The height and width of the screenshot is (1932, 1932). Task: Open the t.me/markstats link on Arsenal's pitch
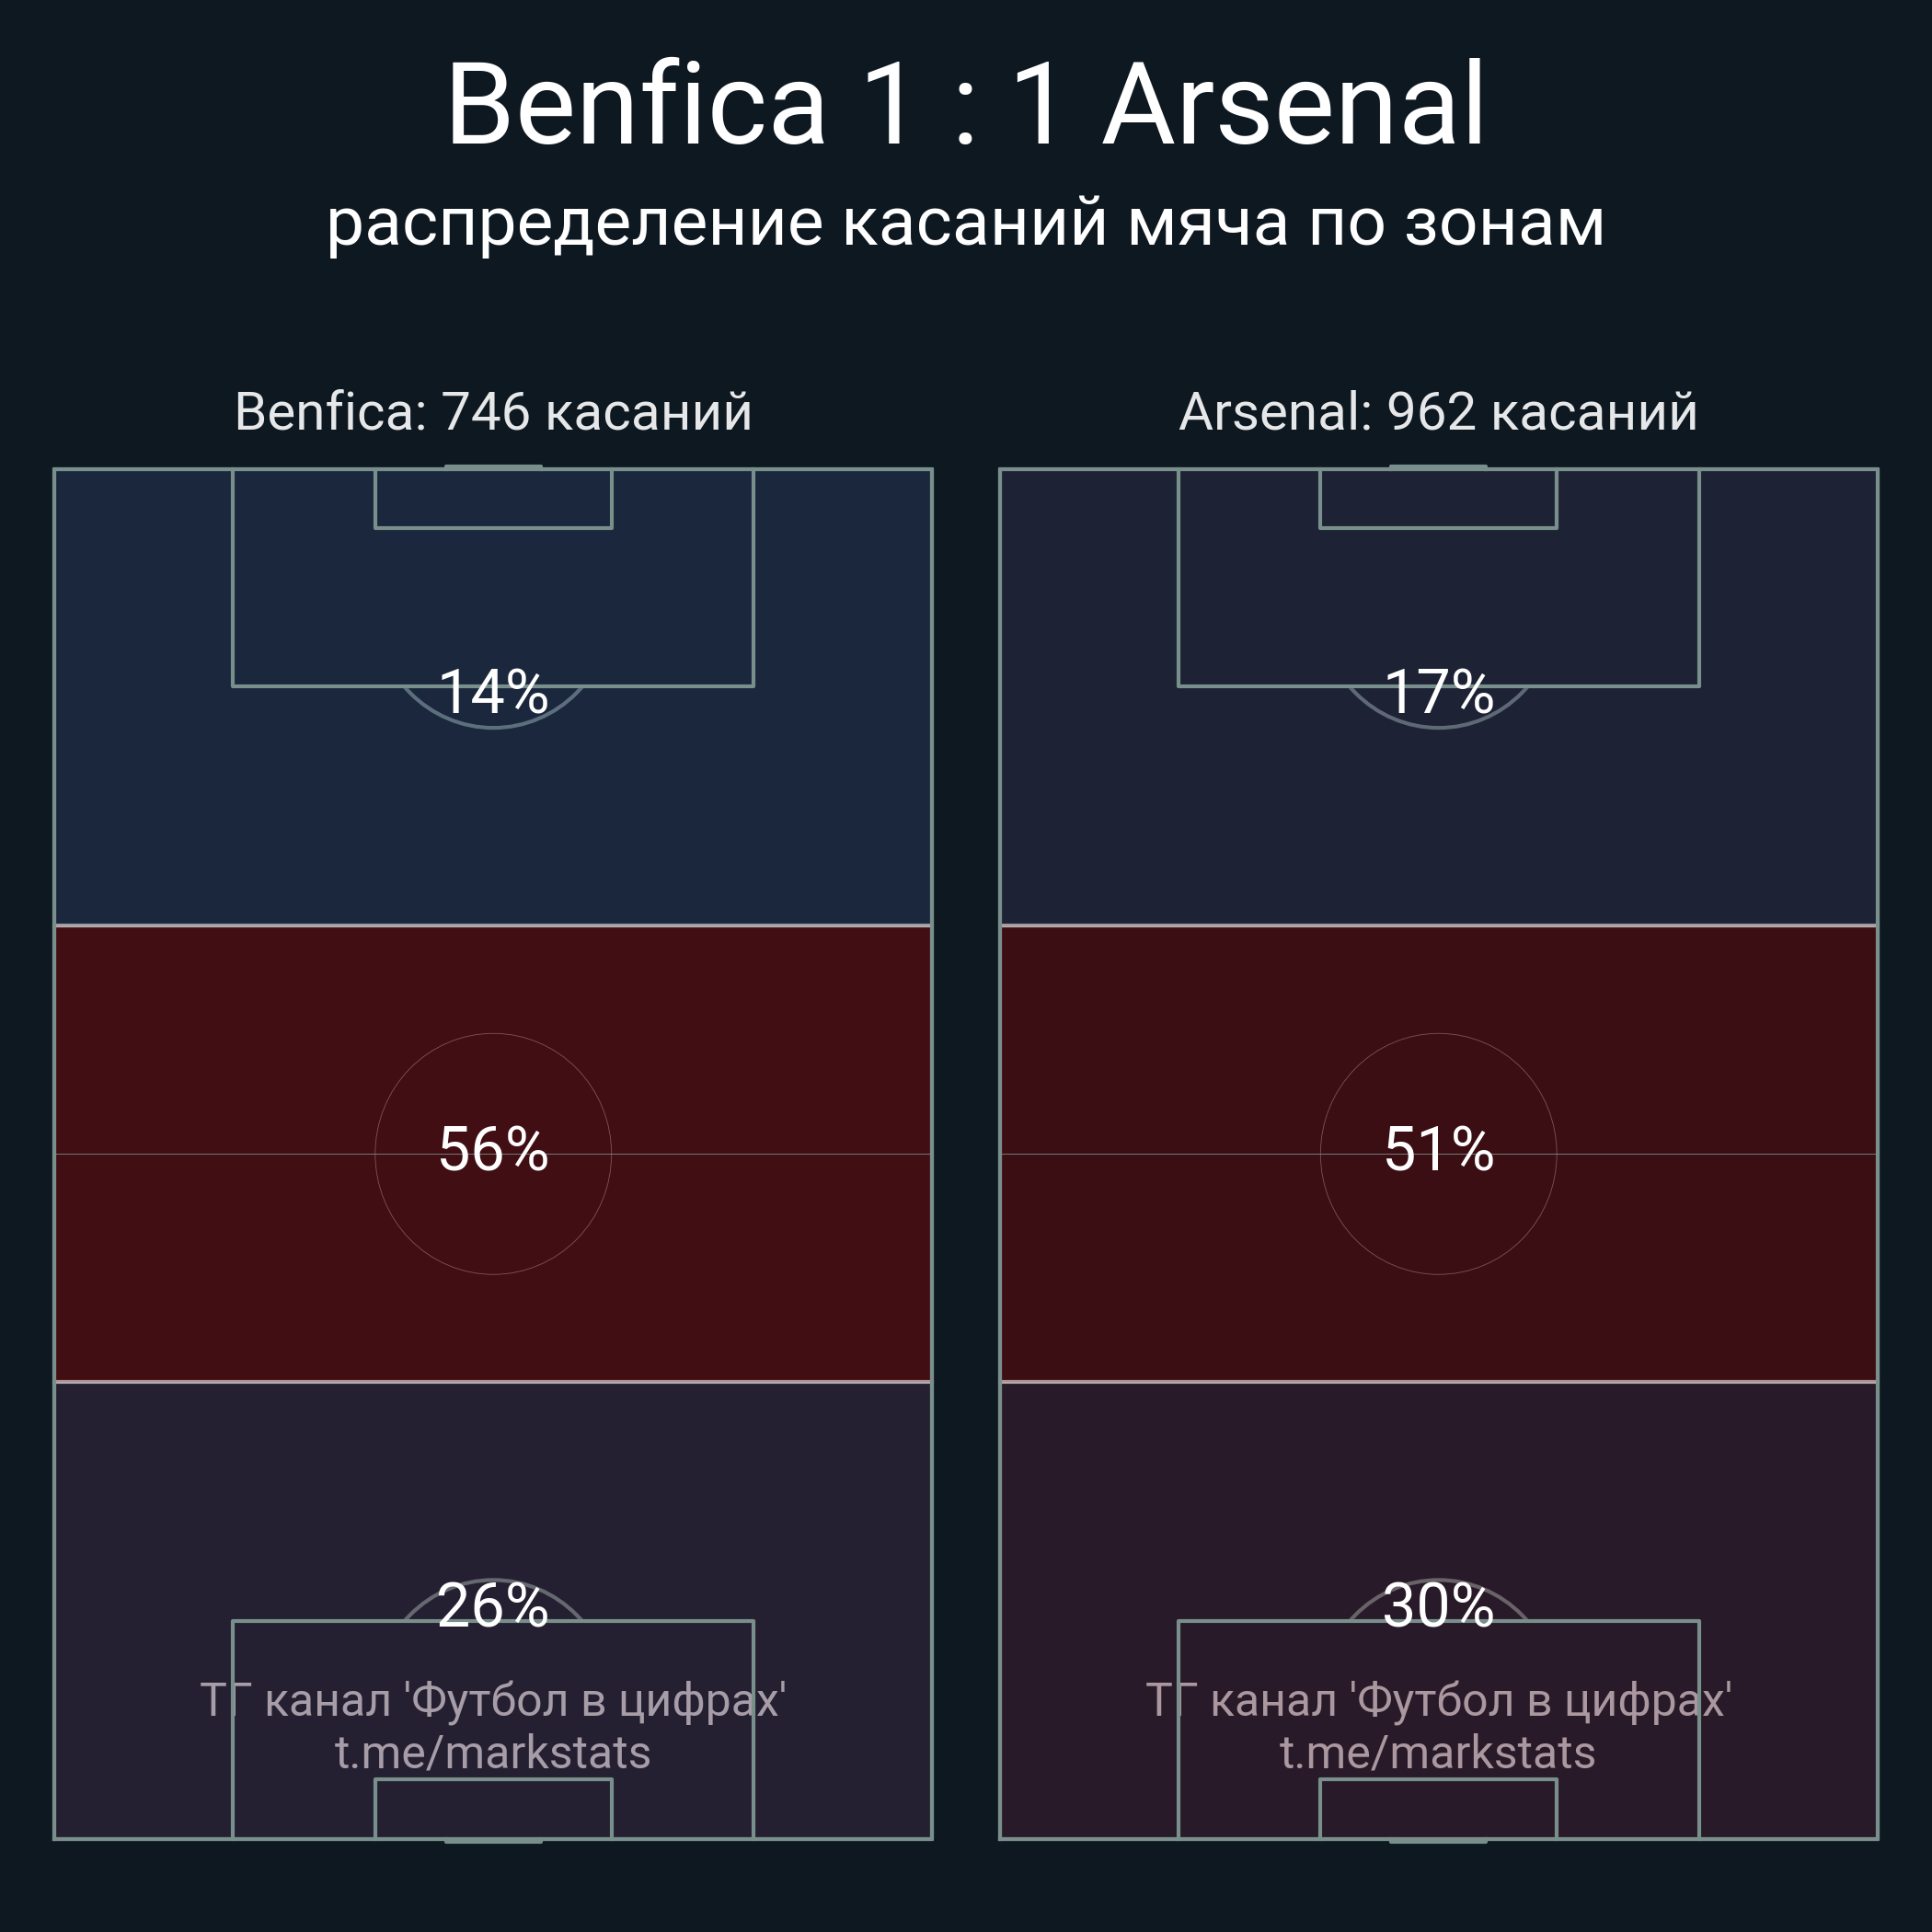pos(1438,1753)
